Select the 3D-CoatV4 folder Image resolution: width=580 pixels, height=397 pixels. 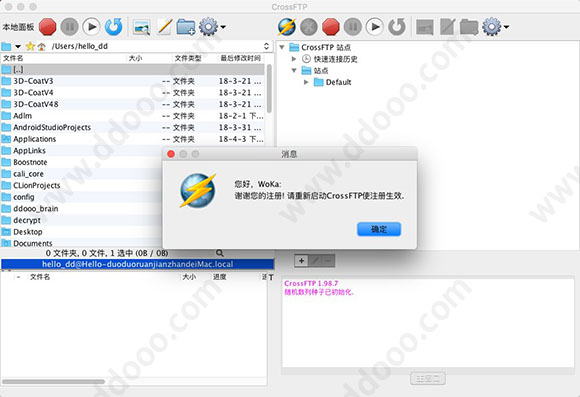pos(132,92)
